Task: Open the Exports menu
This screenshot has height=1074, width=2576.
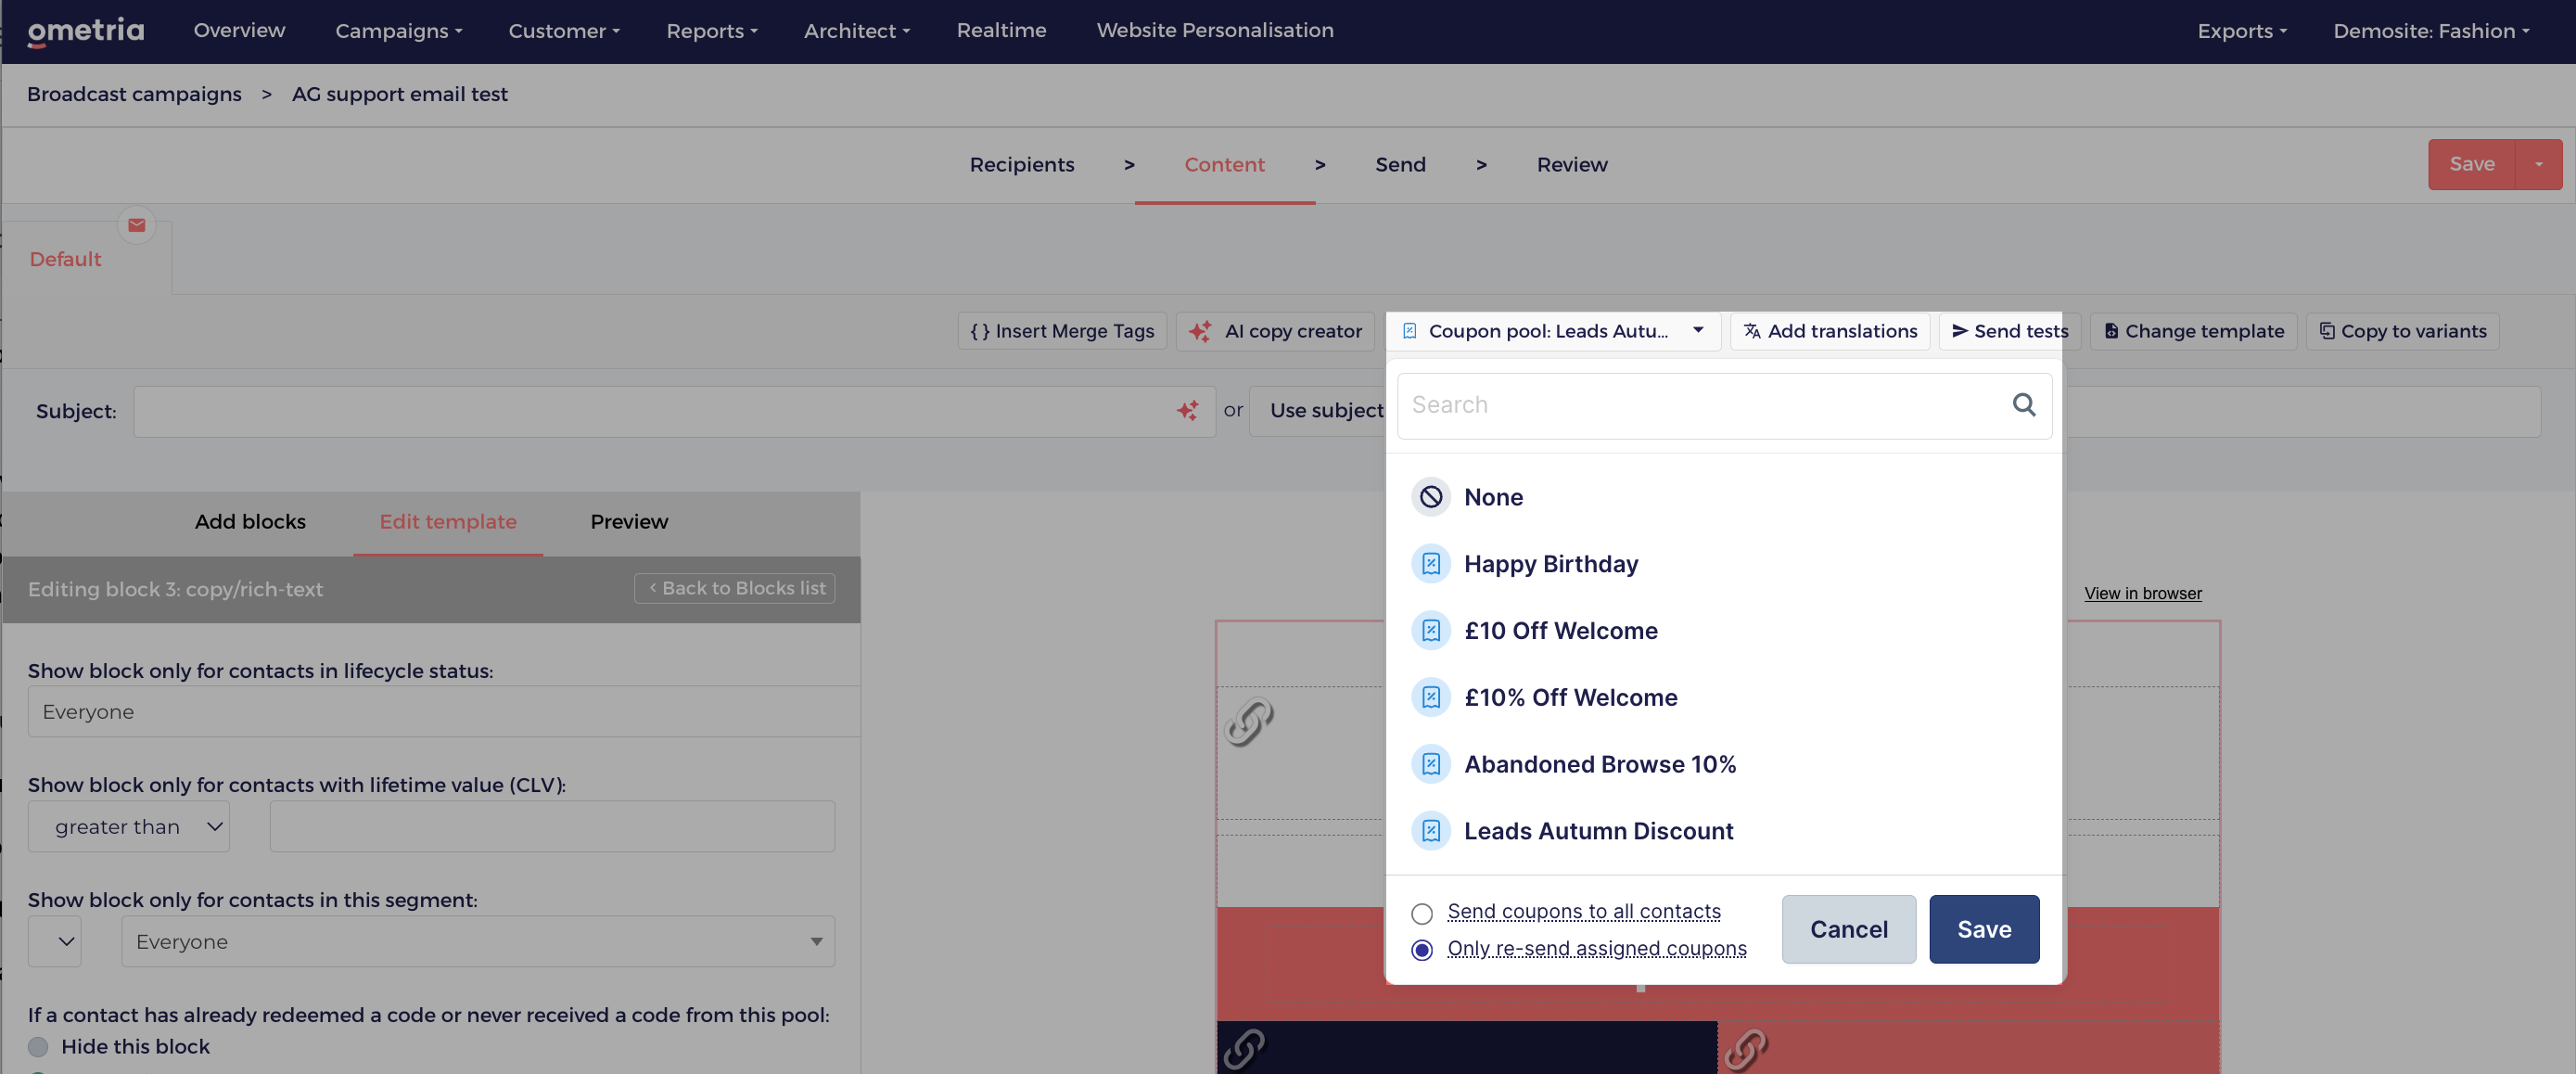Action: point(2242,31)
